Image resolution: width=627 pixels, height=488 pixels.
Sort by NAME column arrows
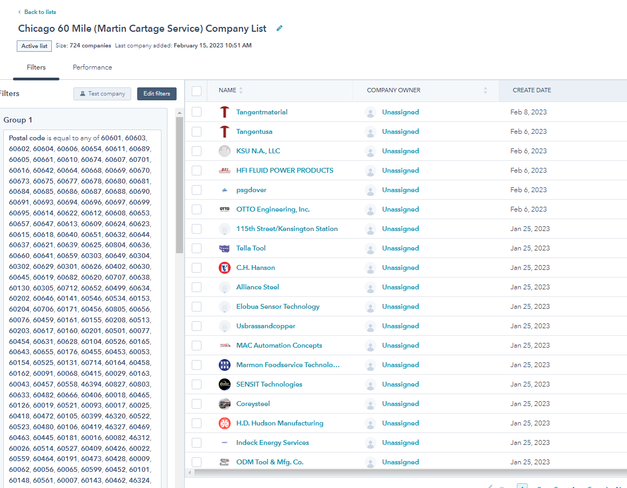click(241, 90)
